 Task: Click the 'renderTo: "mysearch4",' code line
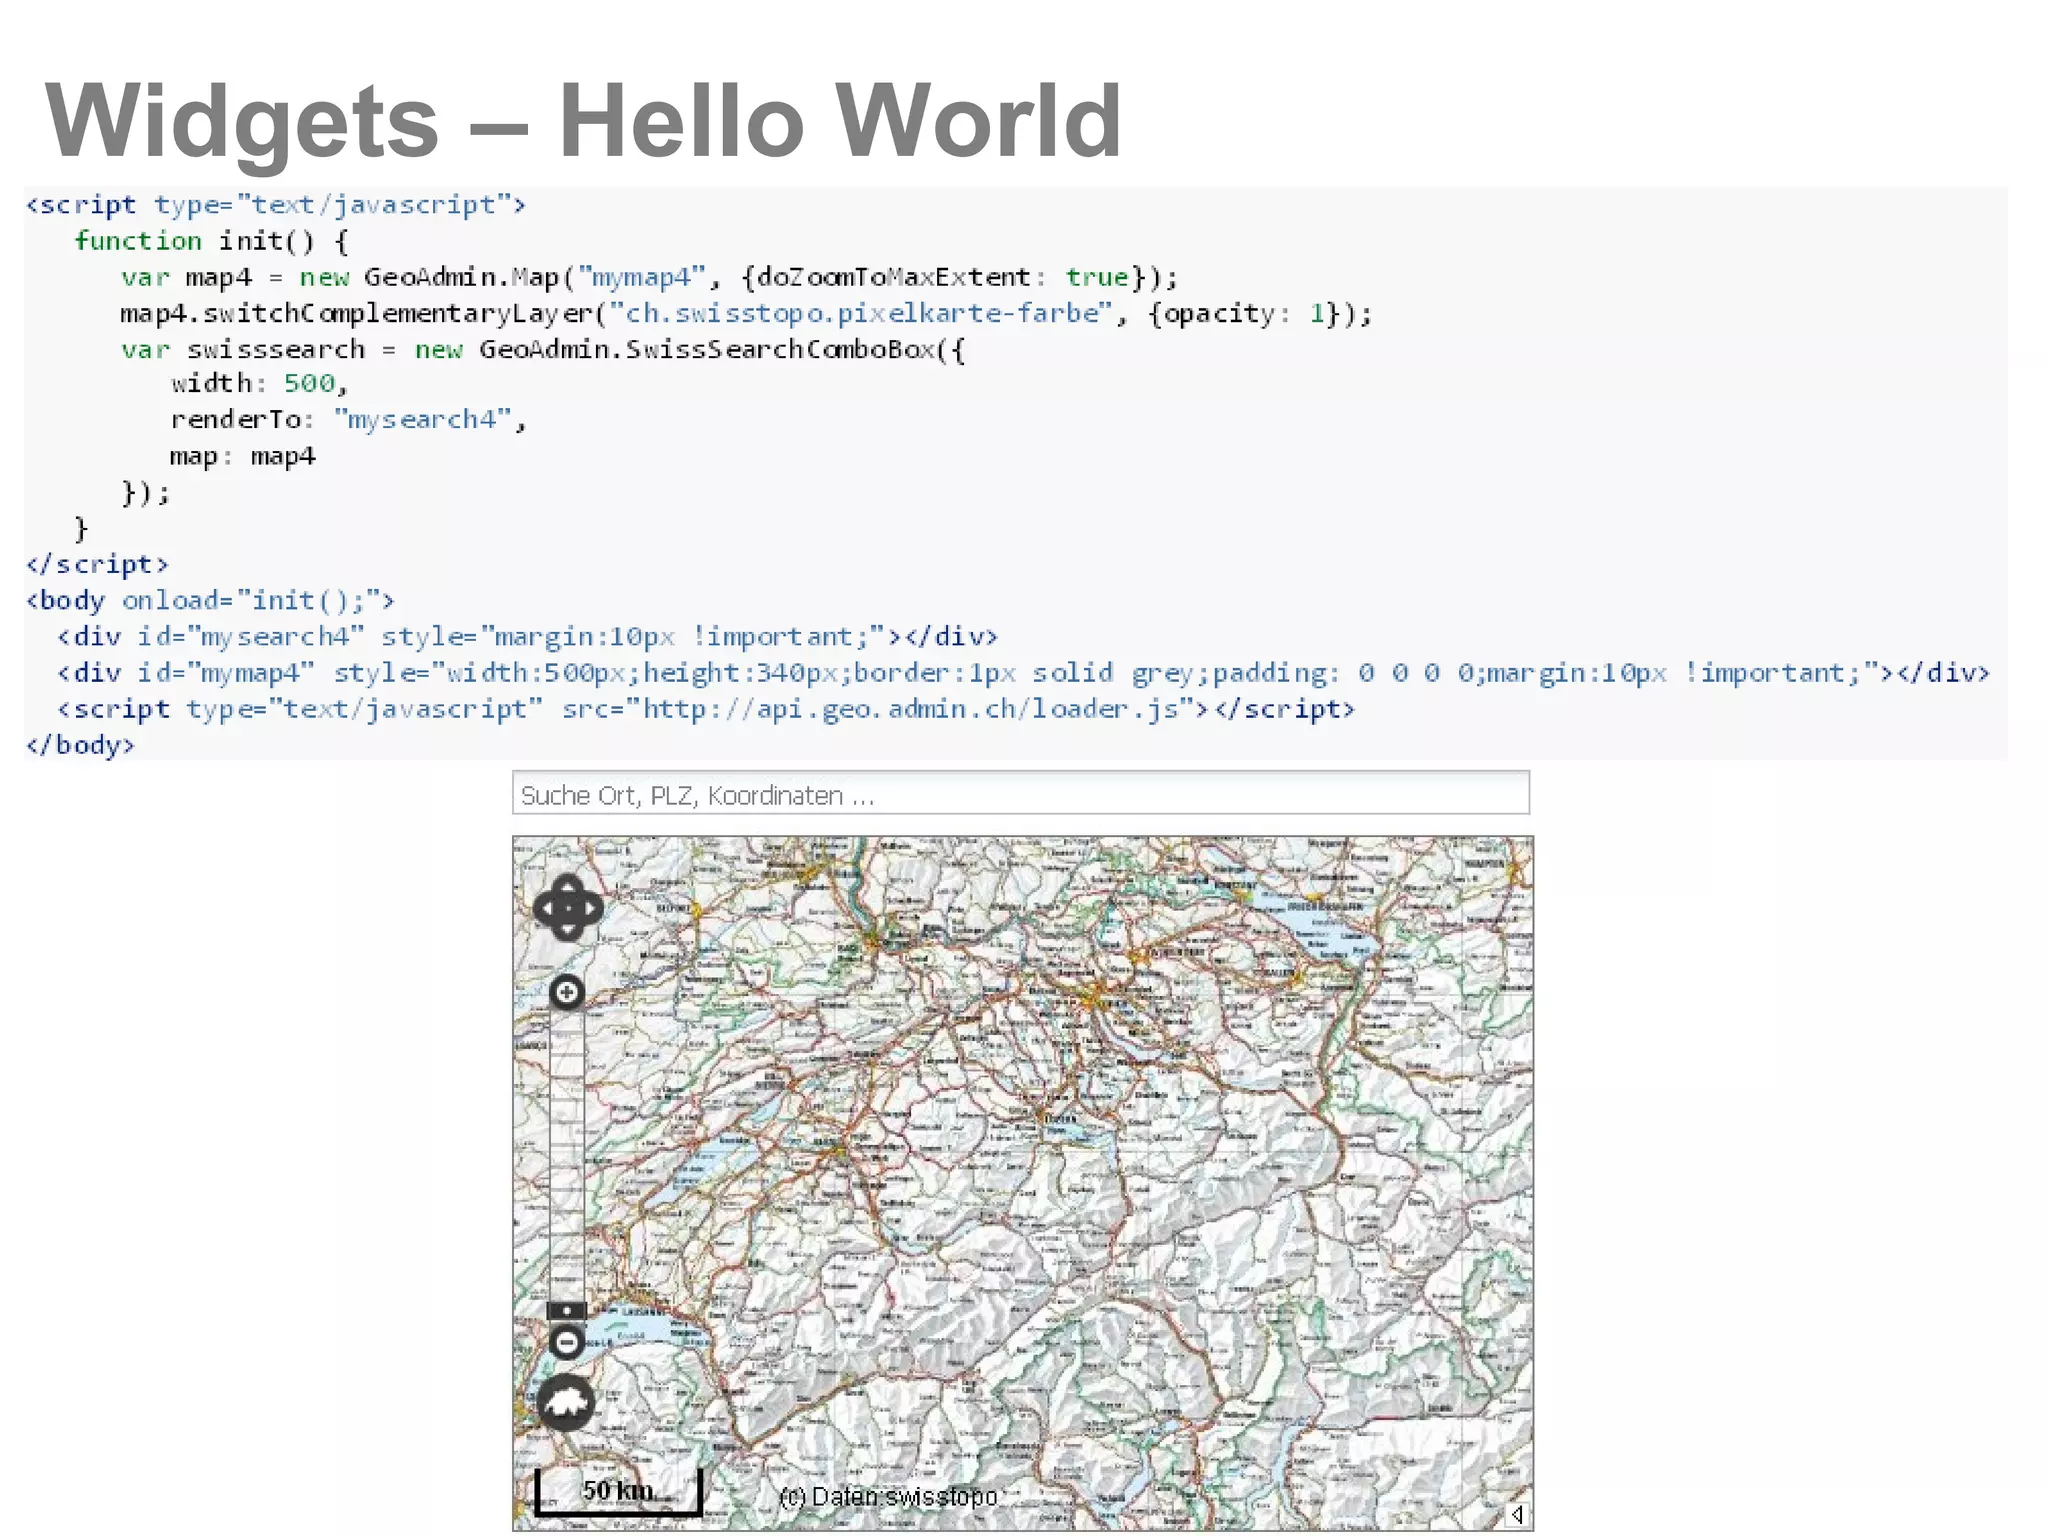[348, 420]
